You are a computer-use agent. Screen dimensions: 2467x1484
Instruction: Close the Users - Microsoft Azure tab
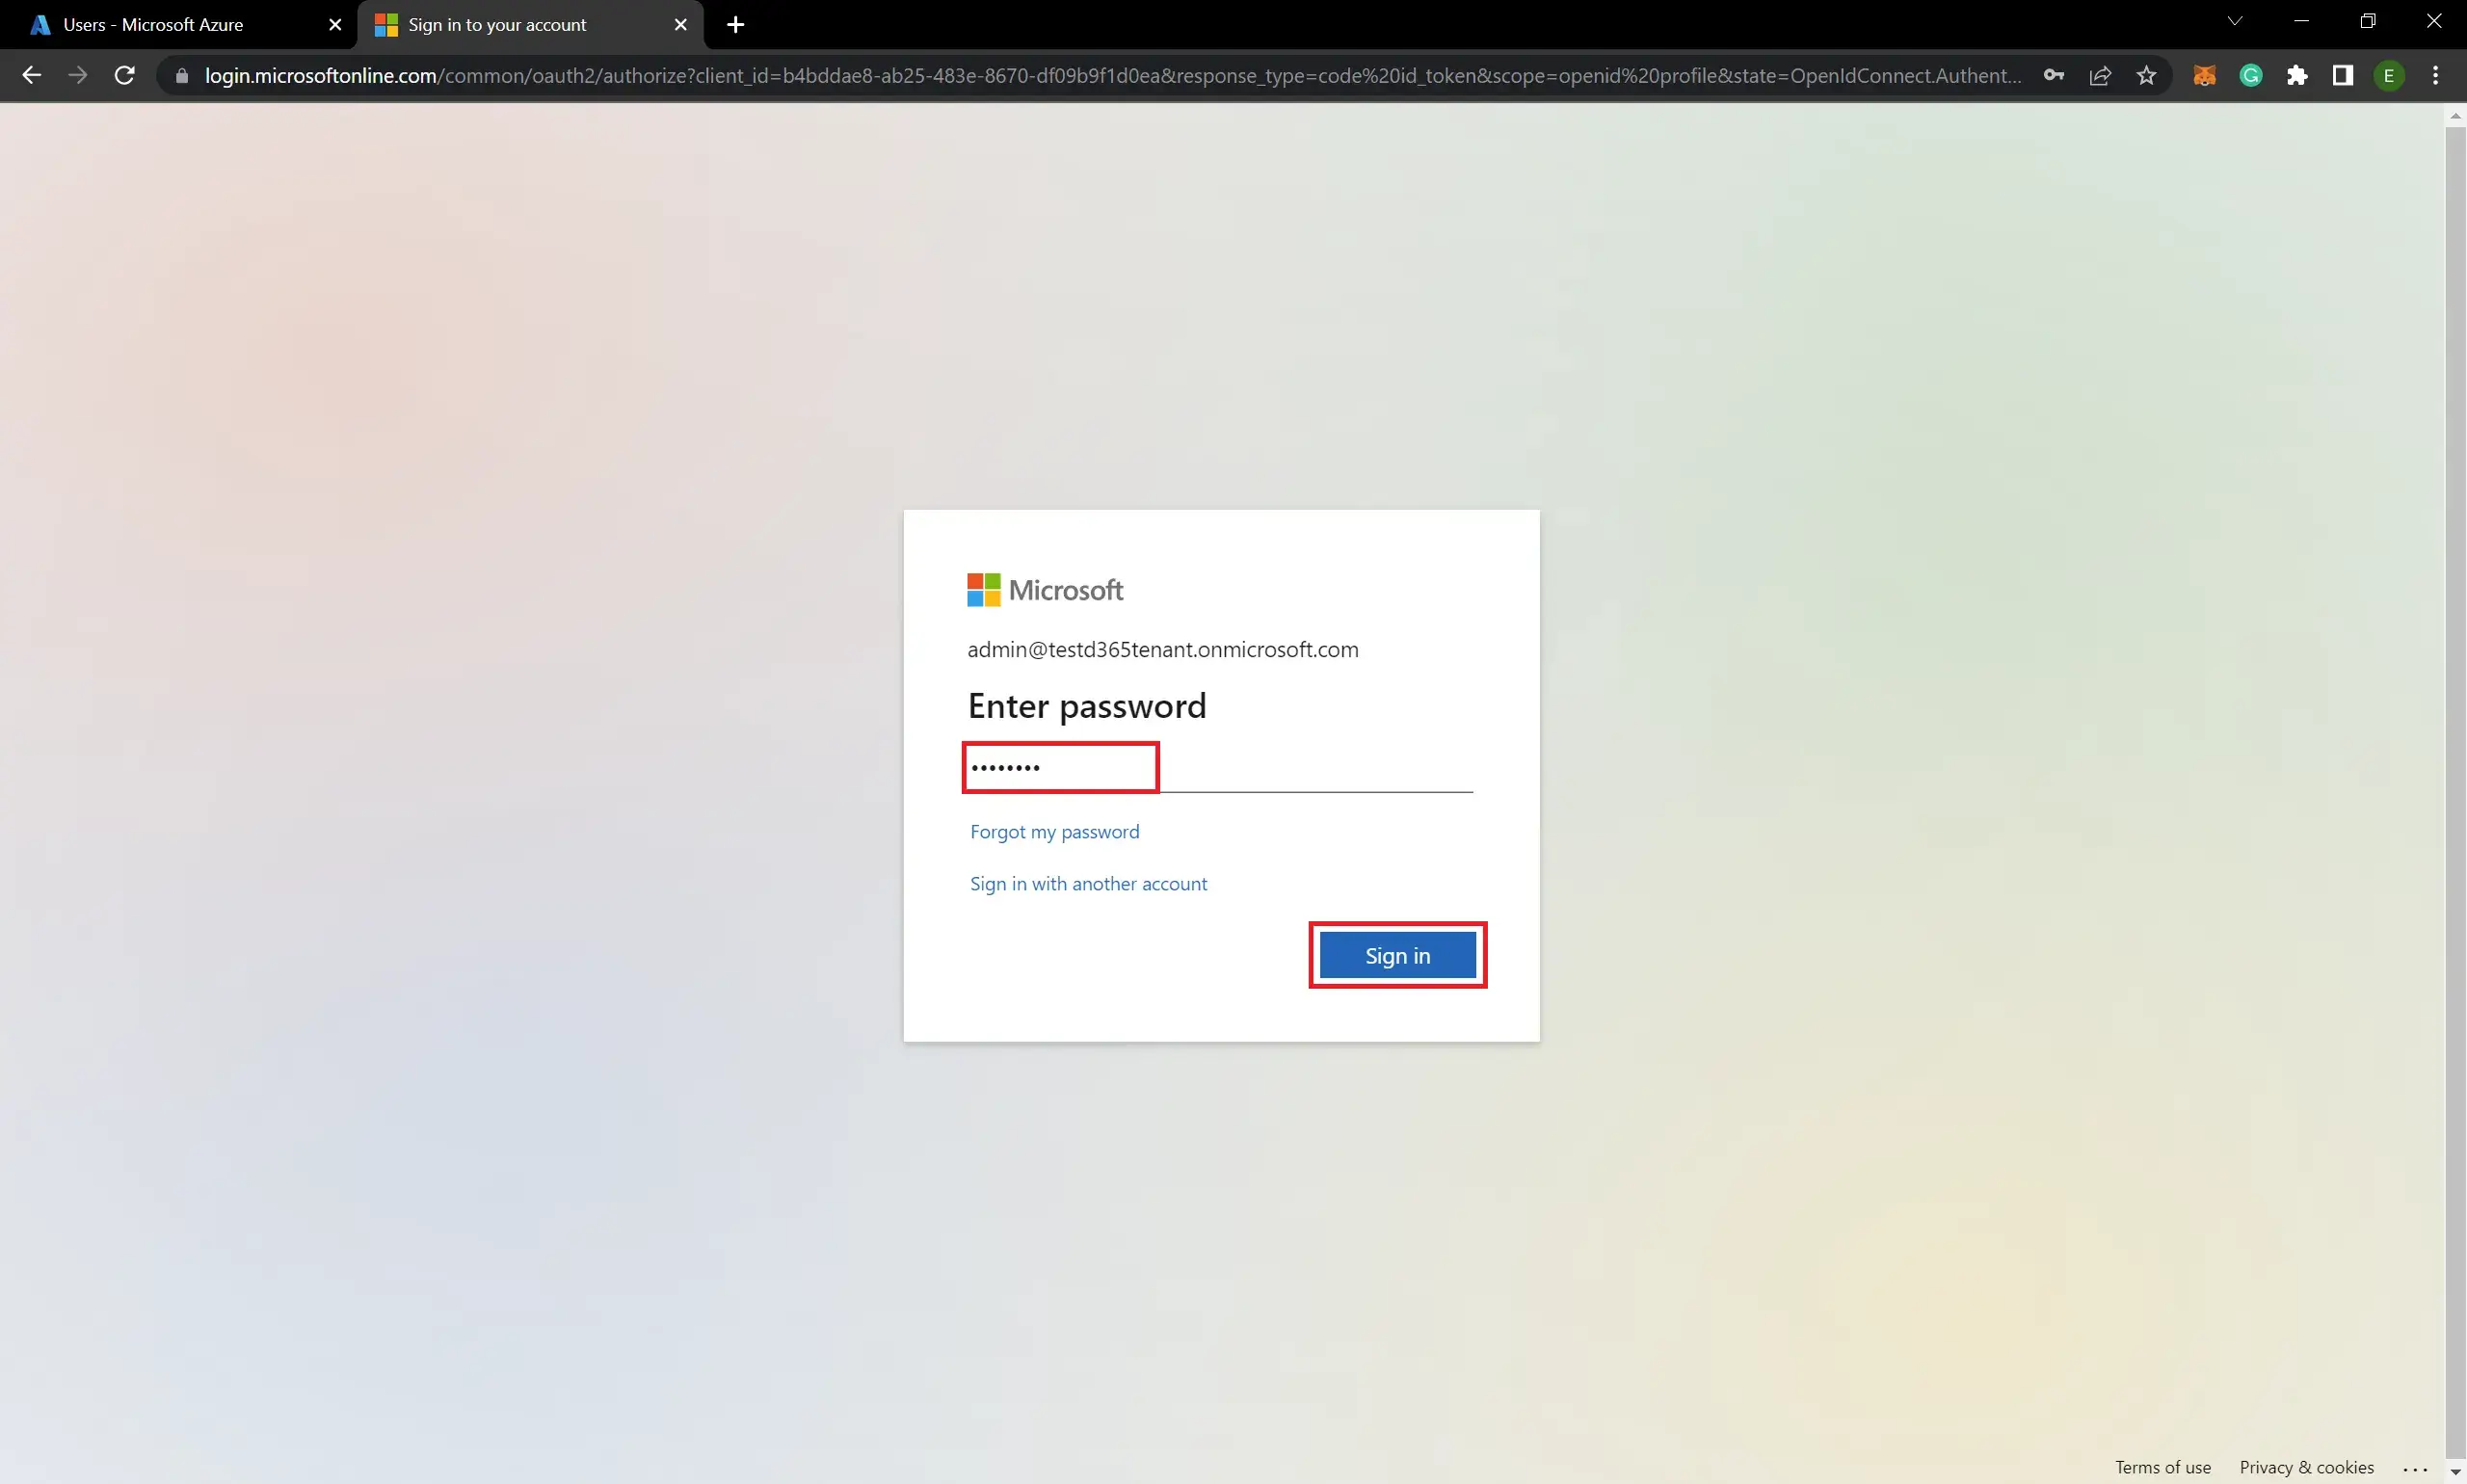tap(335, 25)
